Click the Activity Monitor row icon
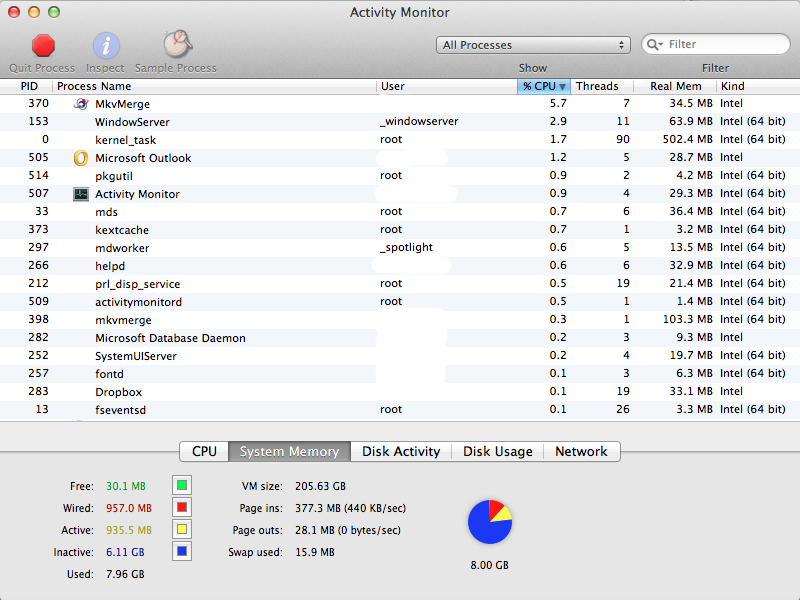Image resolution: width=800 pixels, height=600 pixels. tap(81, 194)
